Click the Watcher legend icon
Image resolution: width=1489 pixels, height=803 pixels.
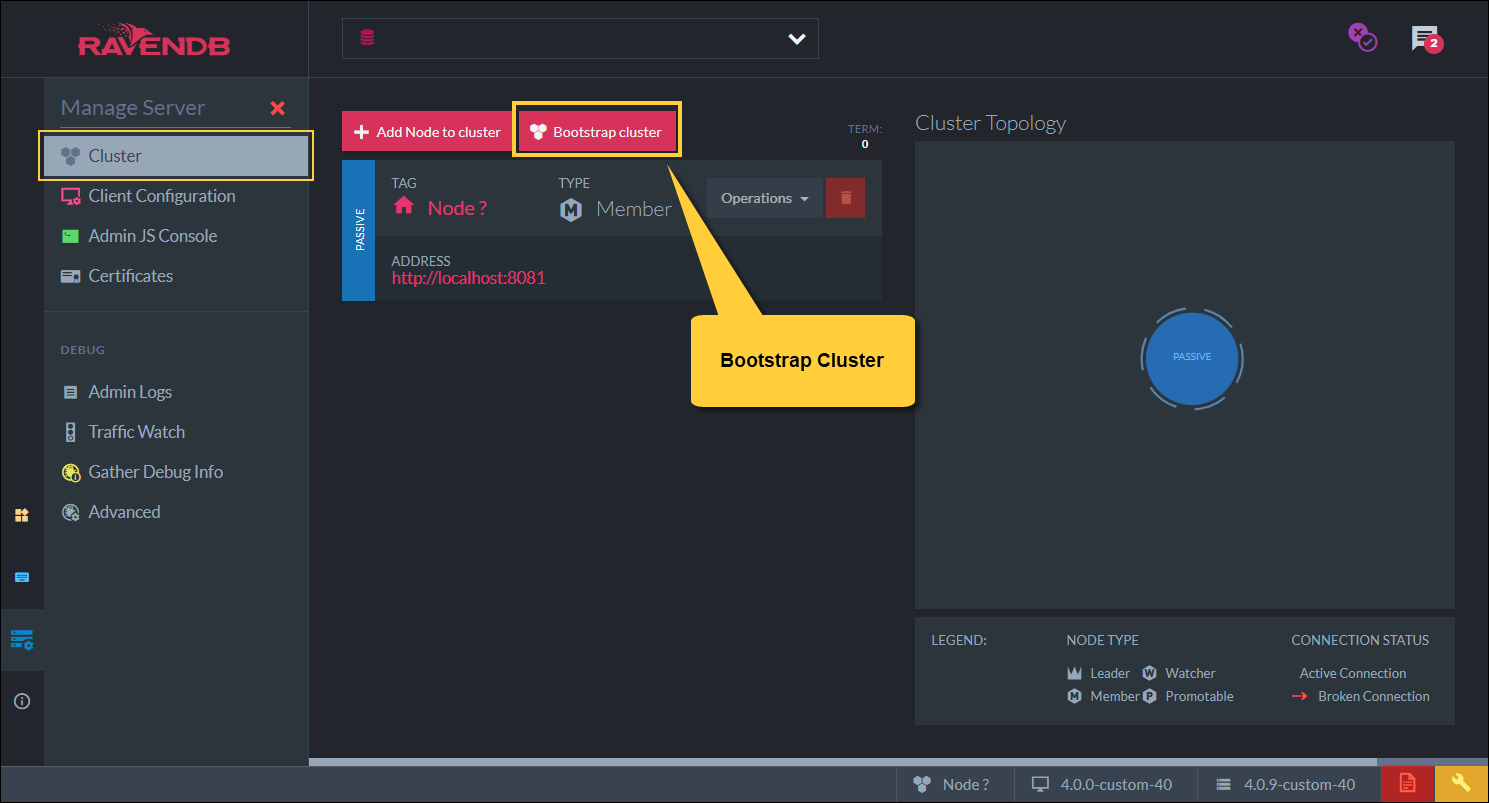(1149, 673)
